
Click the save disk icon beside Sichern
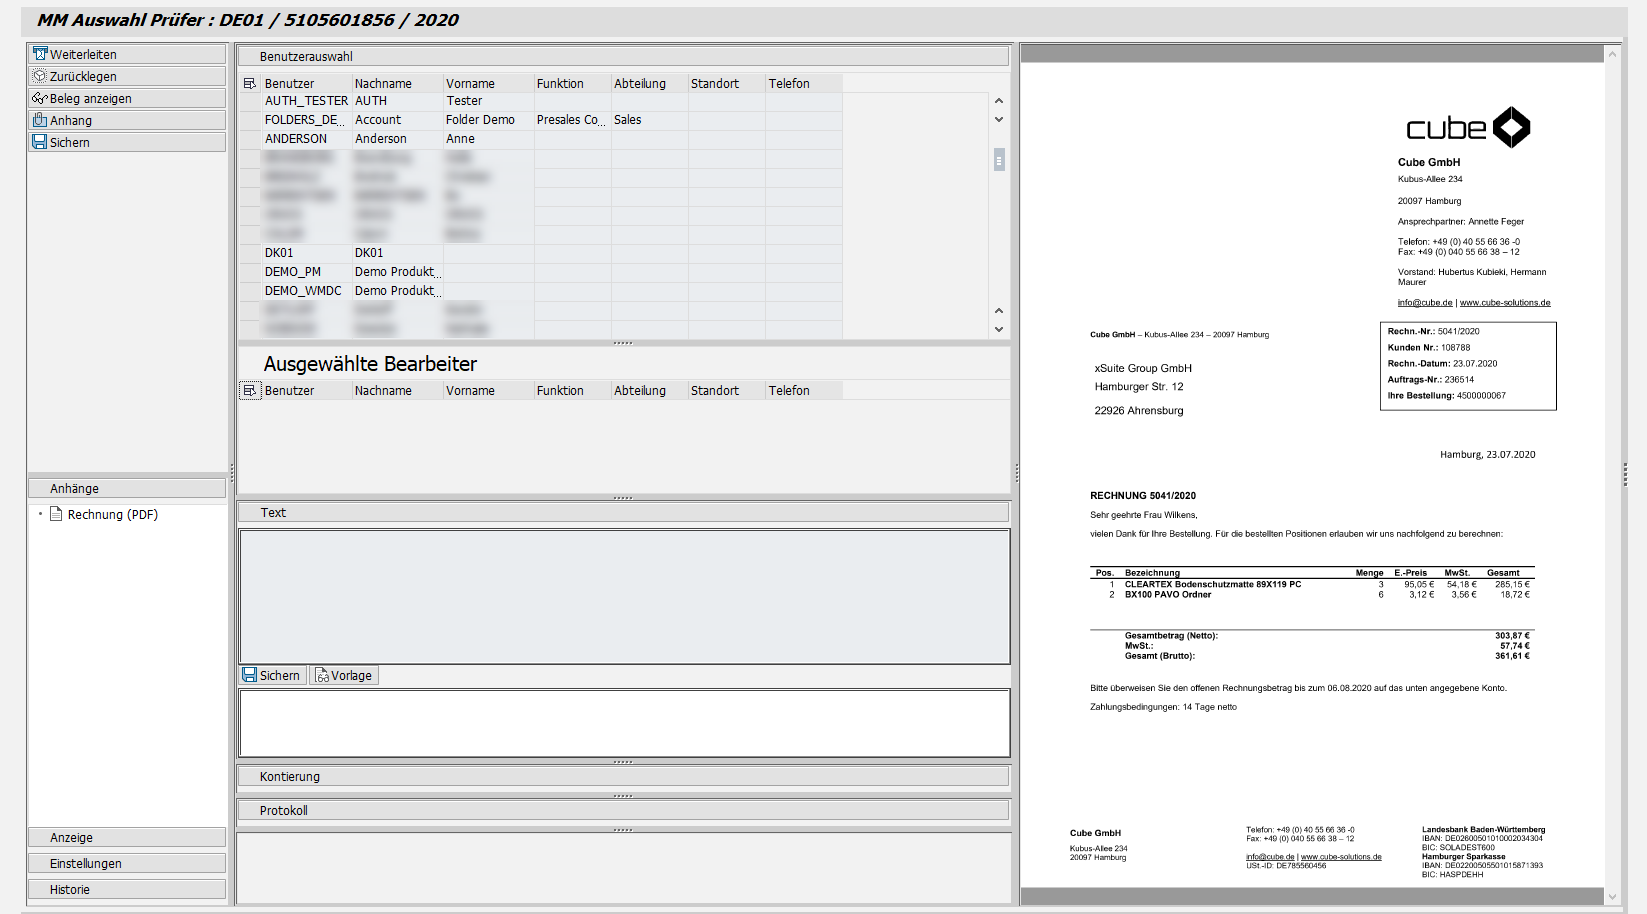point(39,141)
